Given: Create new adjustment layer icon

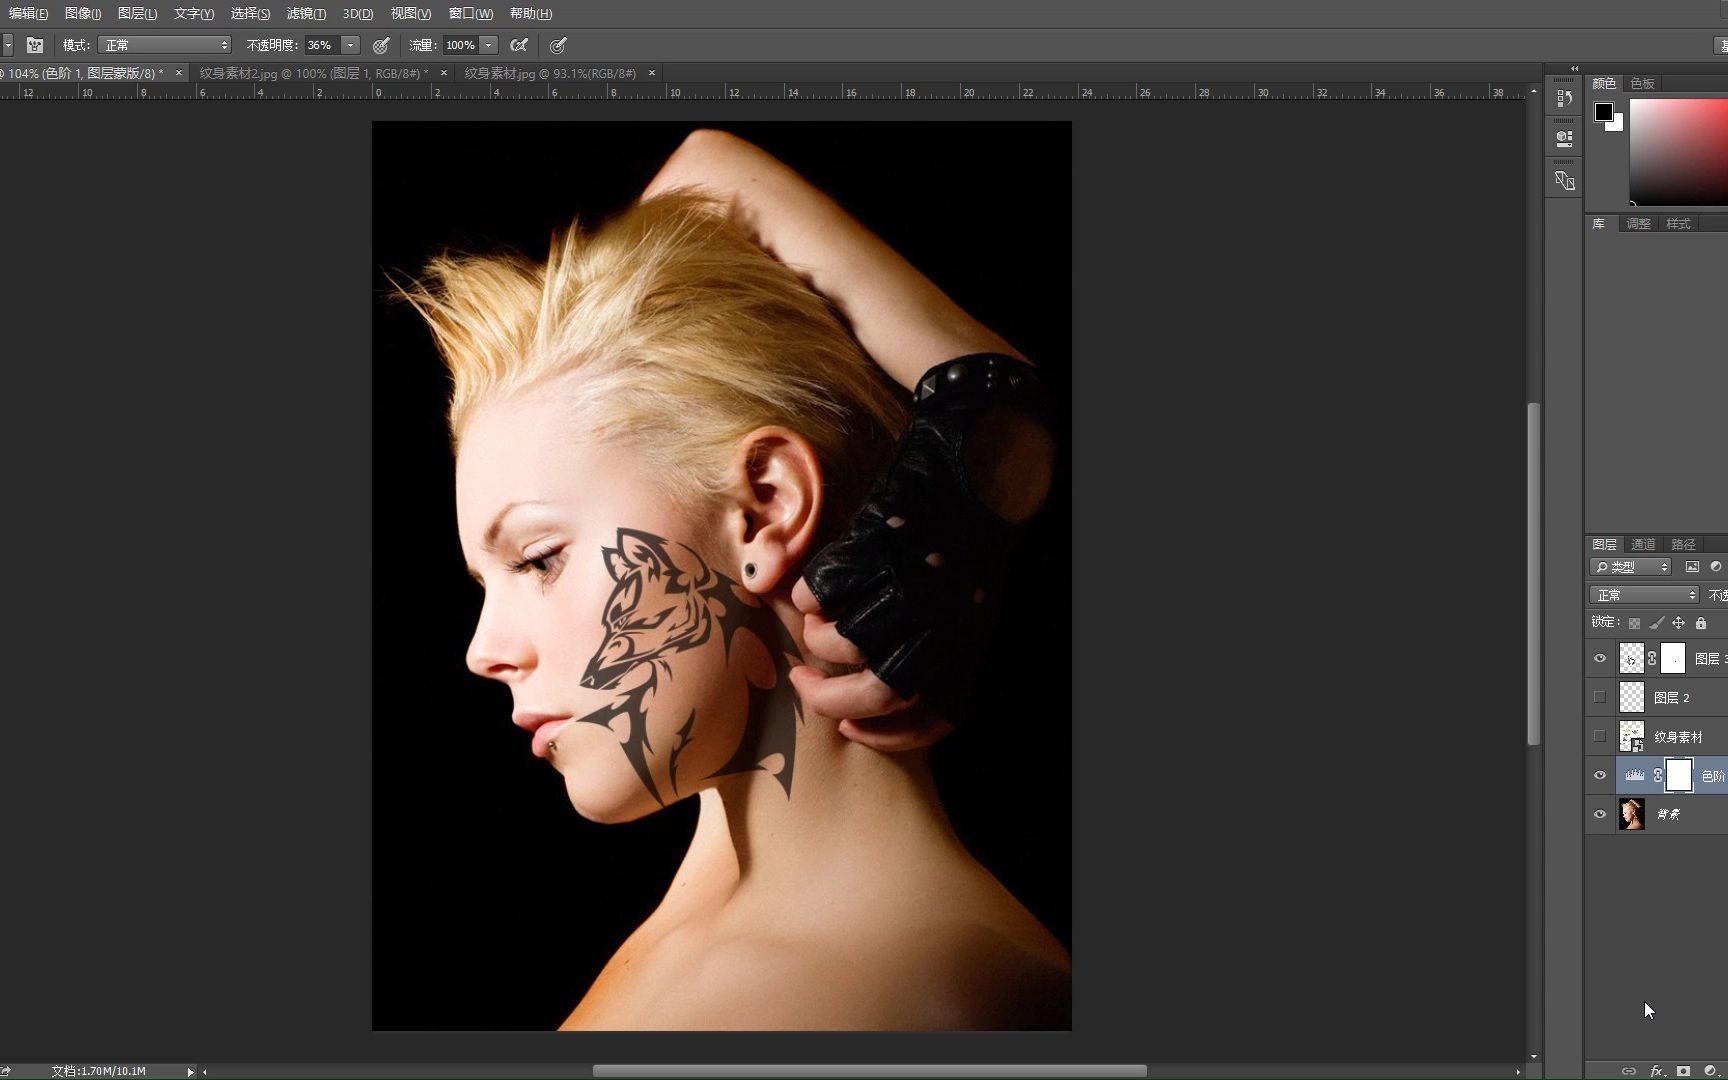Looking at the screenshot, I should (1710, 1071).
